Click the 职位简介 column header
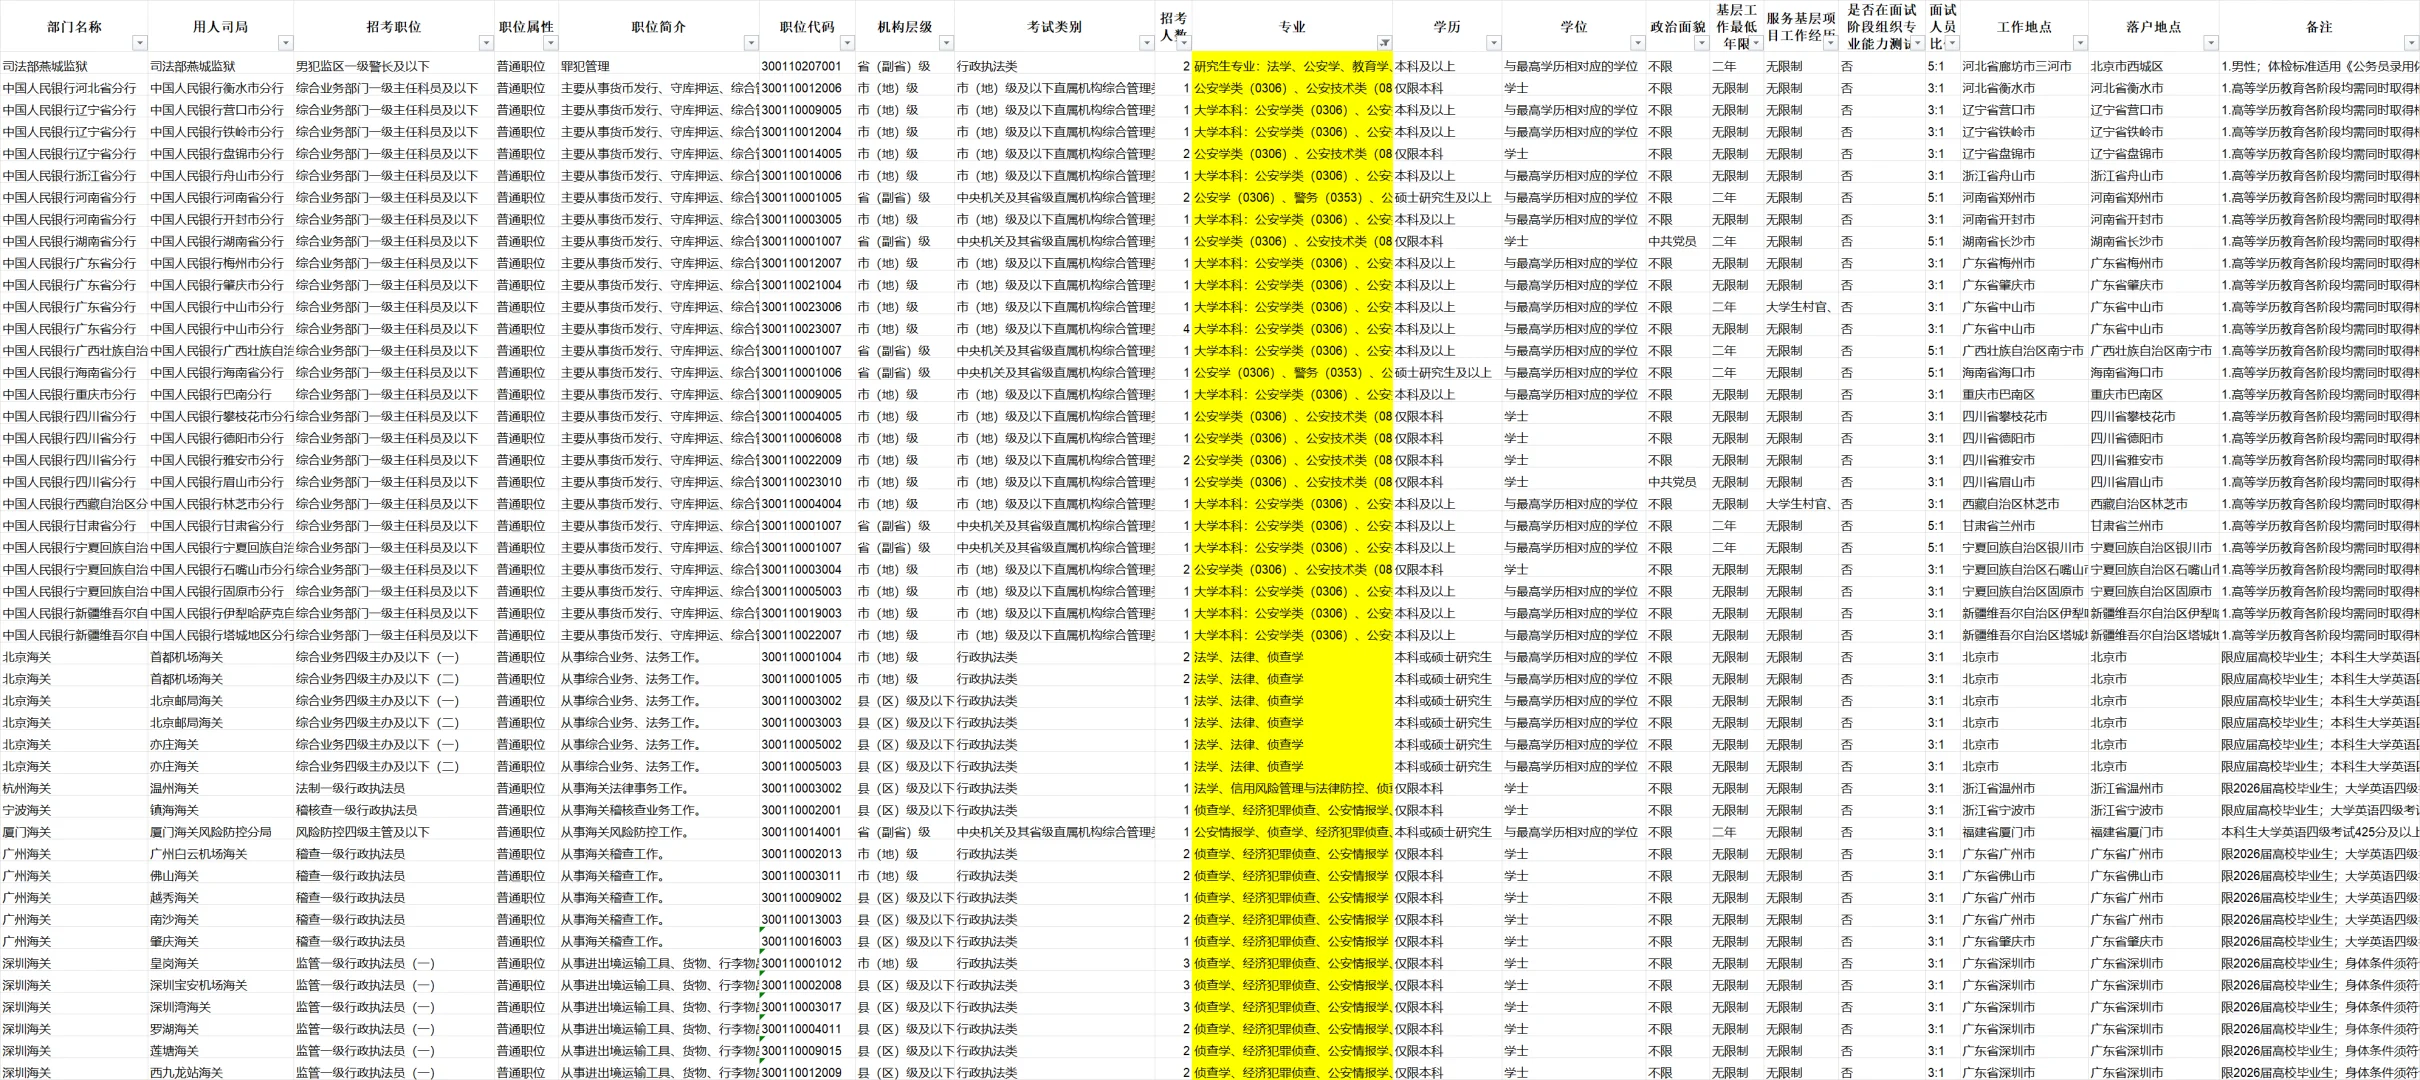The width and height of the screenshot is (2420, 1080). click(x=658, y=27)
